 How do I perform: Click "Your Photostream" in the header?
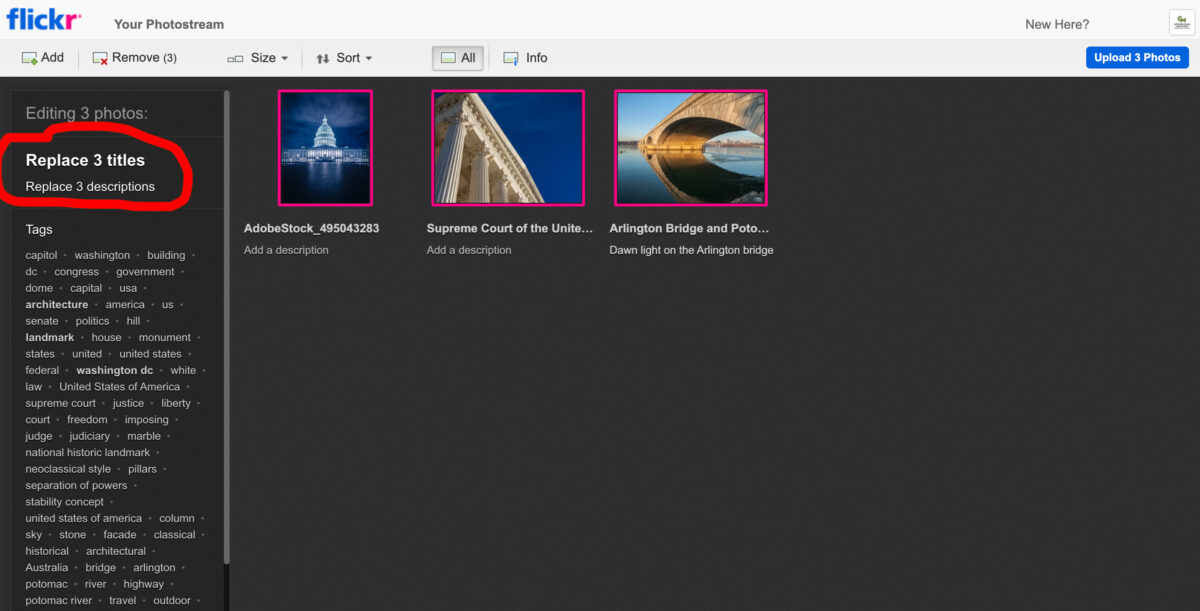[x=168, y=24]
